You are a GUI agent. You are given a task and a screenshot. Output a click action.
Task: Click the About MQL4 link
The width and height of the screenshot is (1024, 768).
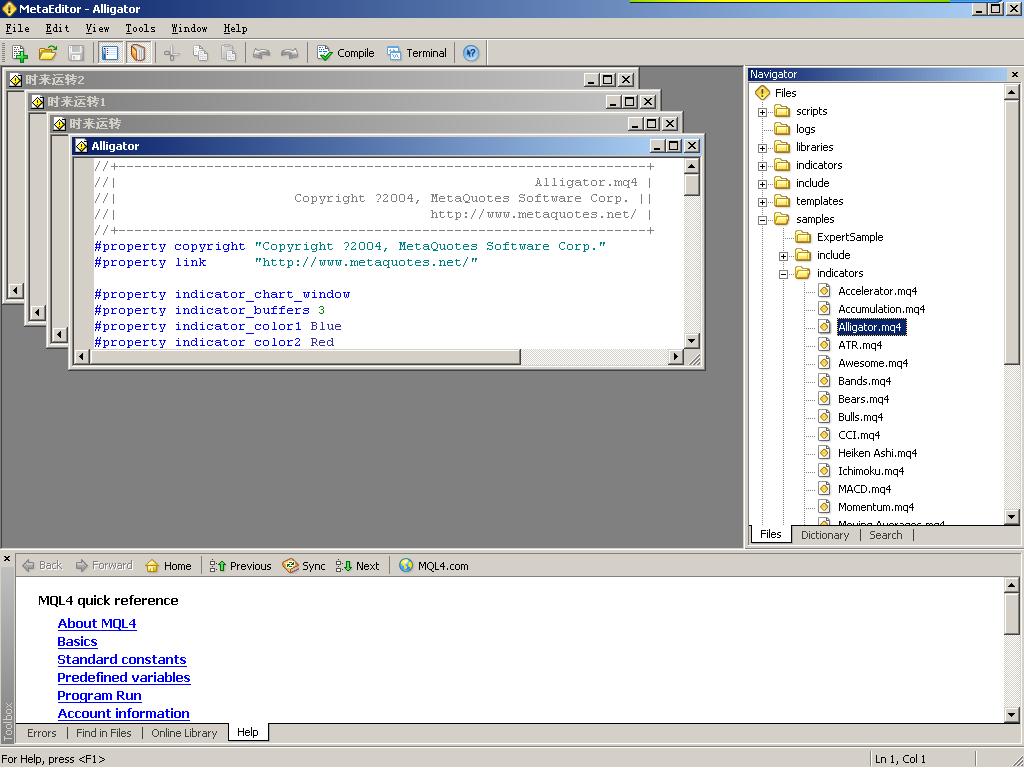(96, 624)
